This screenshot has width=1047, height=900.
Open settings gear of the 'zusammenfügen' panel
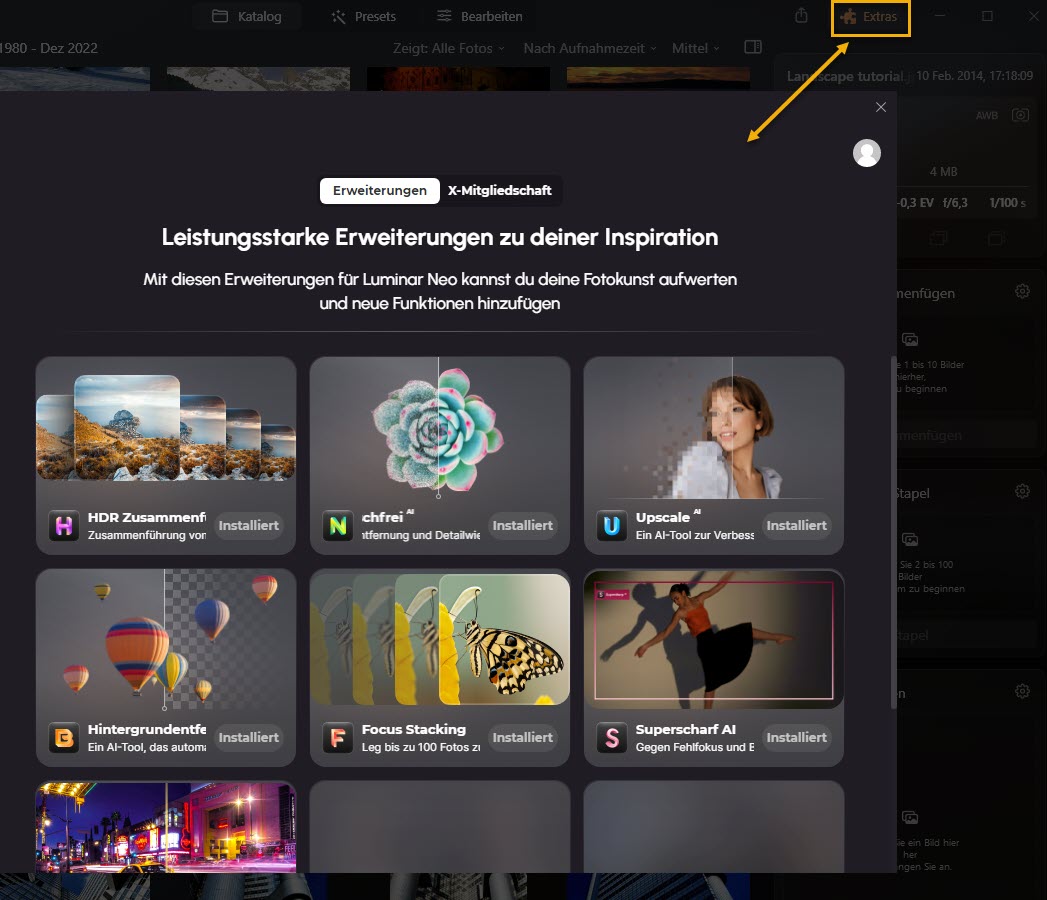(x=1022, y=291)
